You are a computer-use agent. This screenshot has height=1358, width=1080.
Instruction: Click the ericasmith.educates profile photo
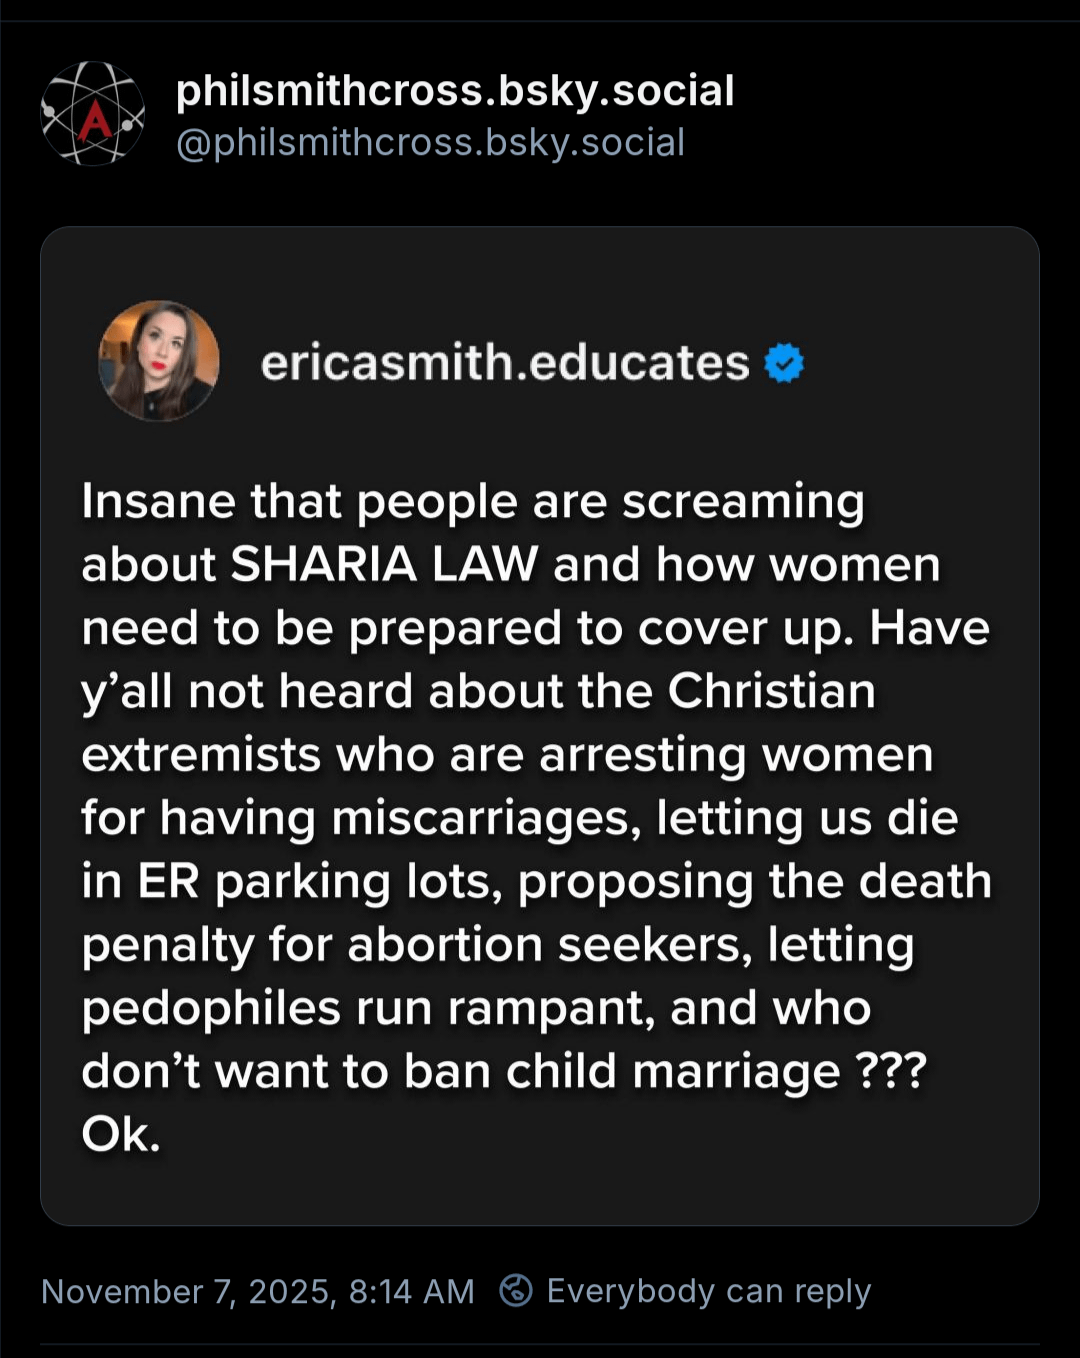point(159,361)
